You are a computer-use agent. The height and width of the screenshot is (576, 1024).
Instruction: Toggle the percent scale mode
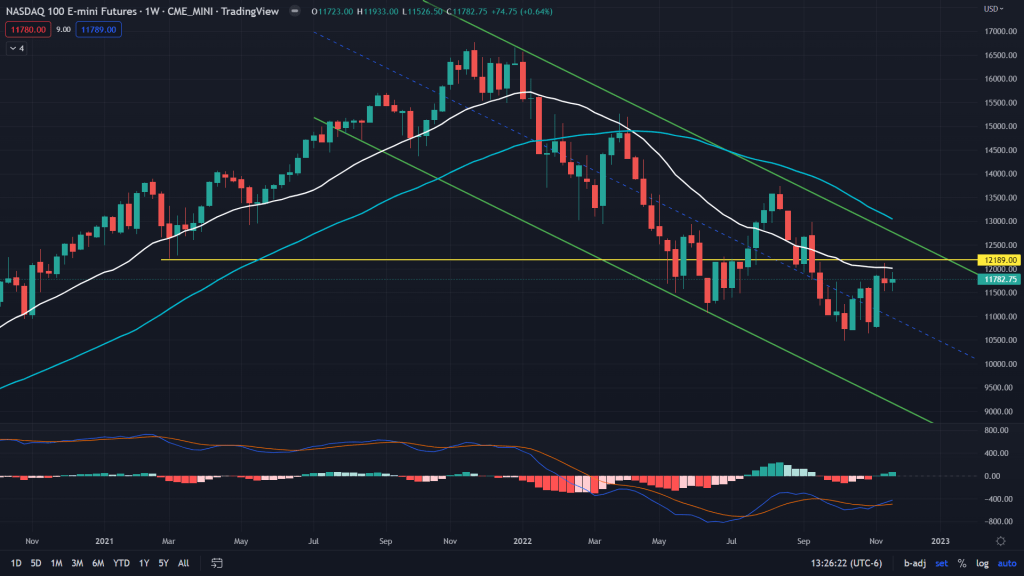pos(961,563)
